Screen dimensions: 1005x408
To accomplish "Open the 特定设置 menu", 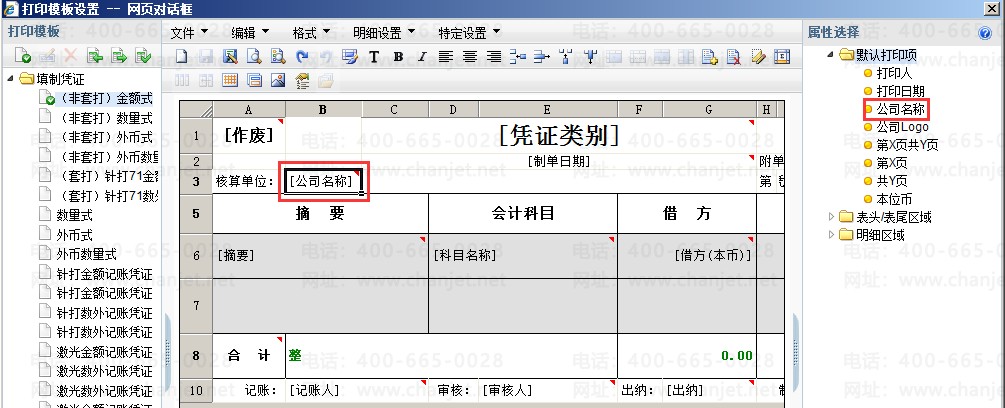I will coord(469,33).
